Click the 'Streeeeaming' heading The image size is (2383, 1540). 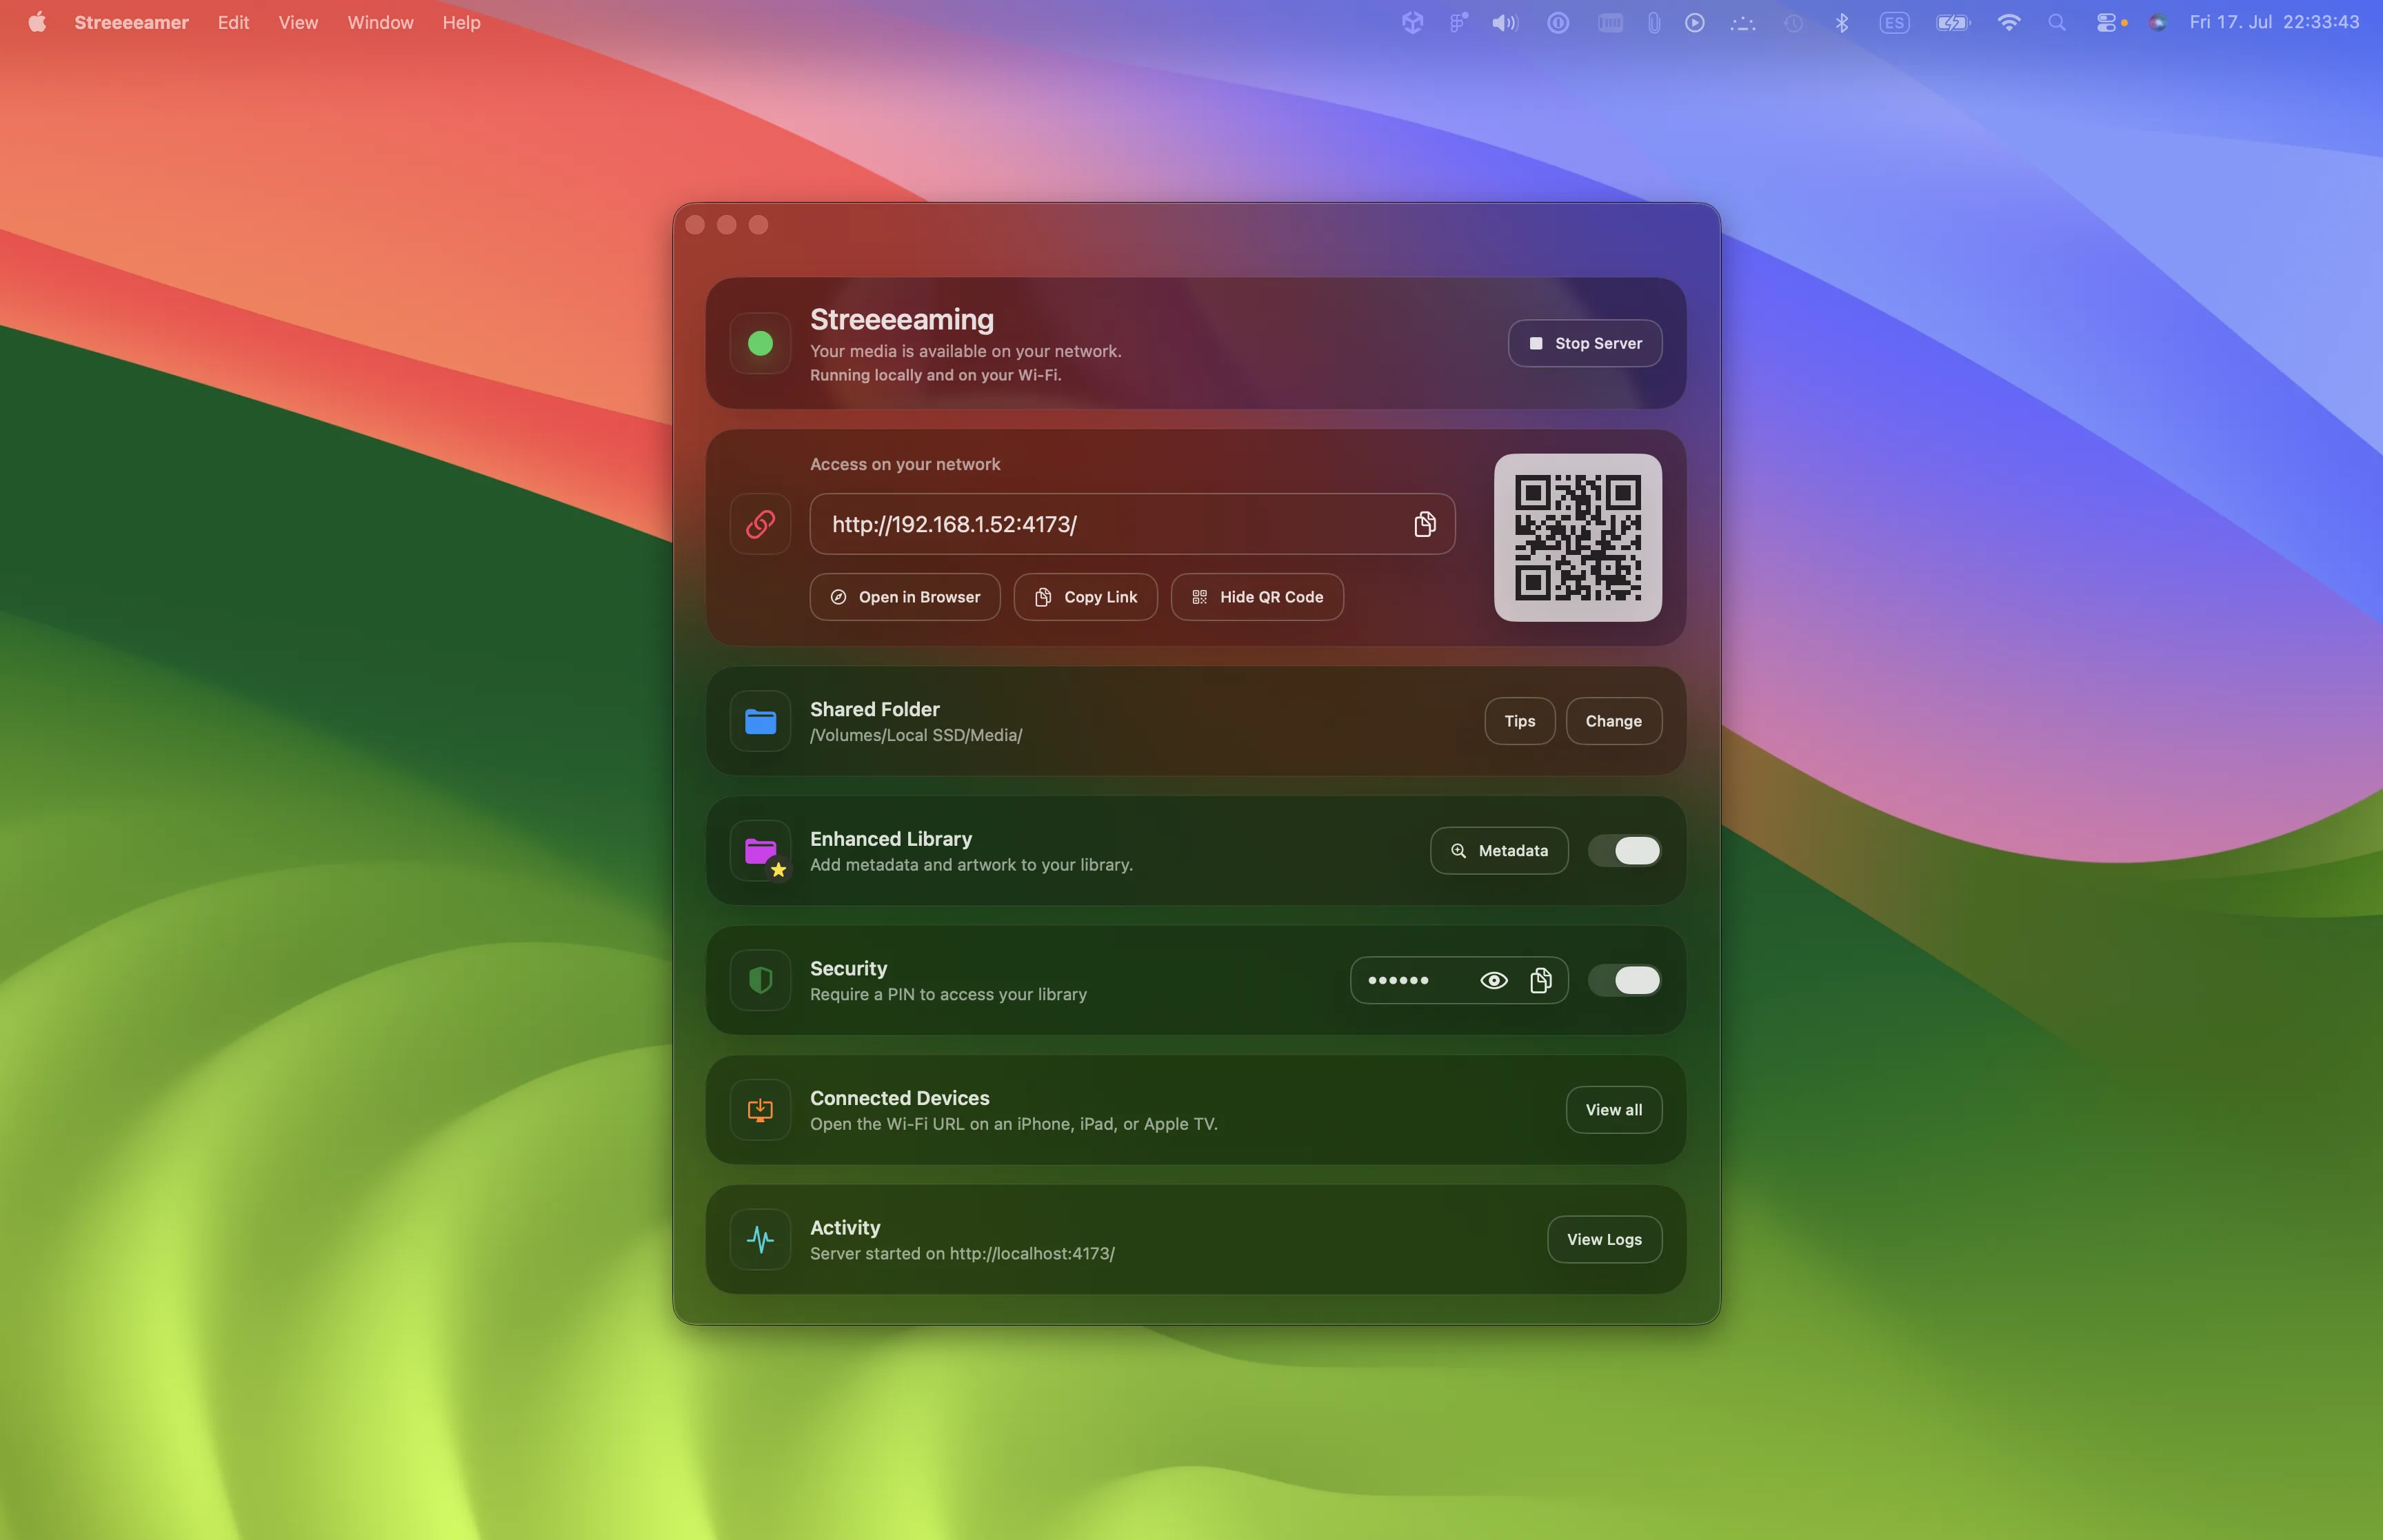click(x=901, y=319)
